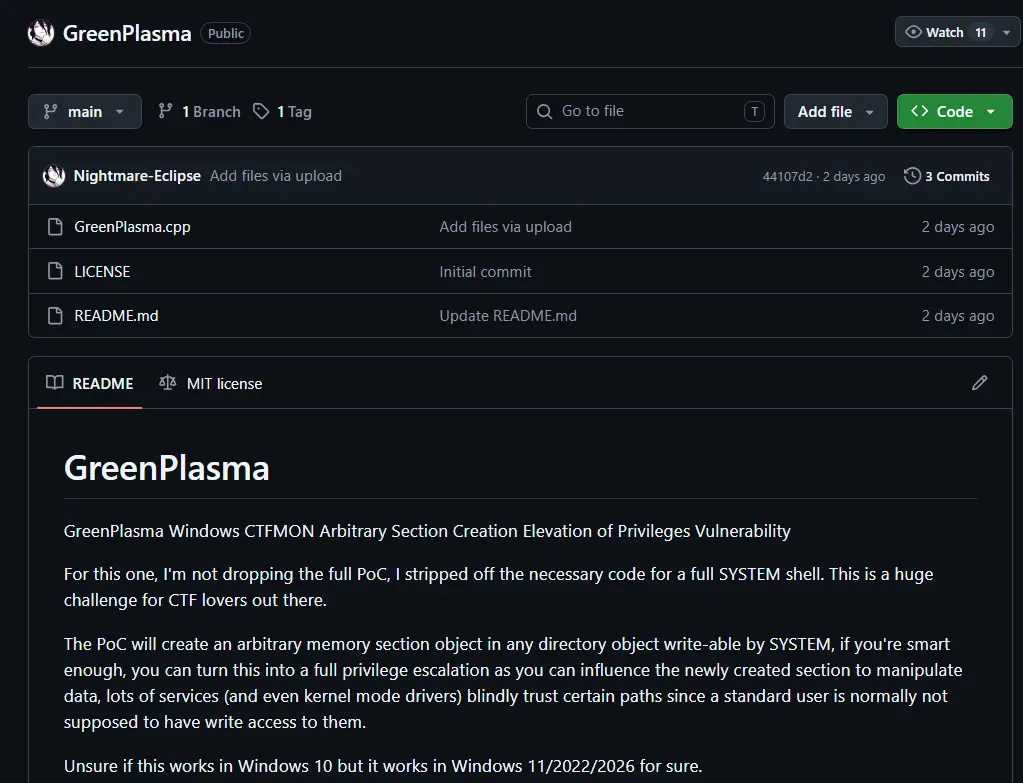Expand the Add file dropdown menu
The height and width of the screenshot is (783, 1023).
coord(835,112)
